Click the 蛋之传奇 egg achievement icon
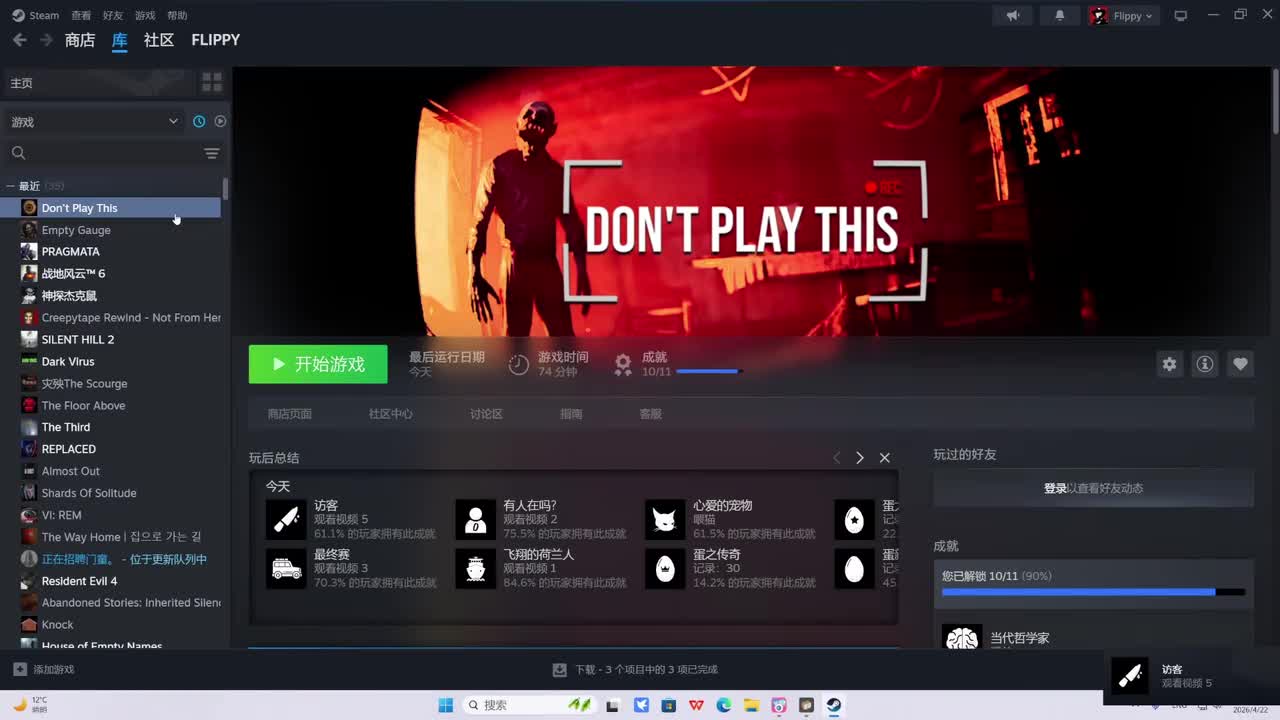Screen dimensions: 1280x720 (x=665, y=569)
